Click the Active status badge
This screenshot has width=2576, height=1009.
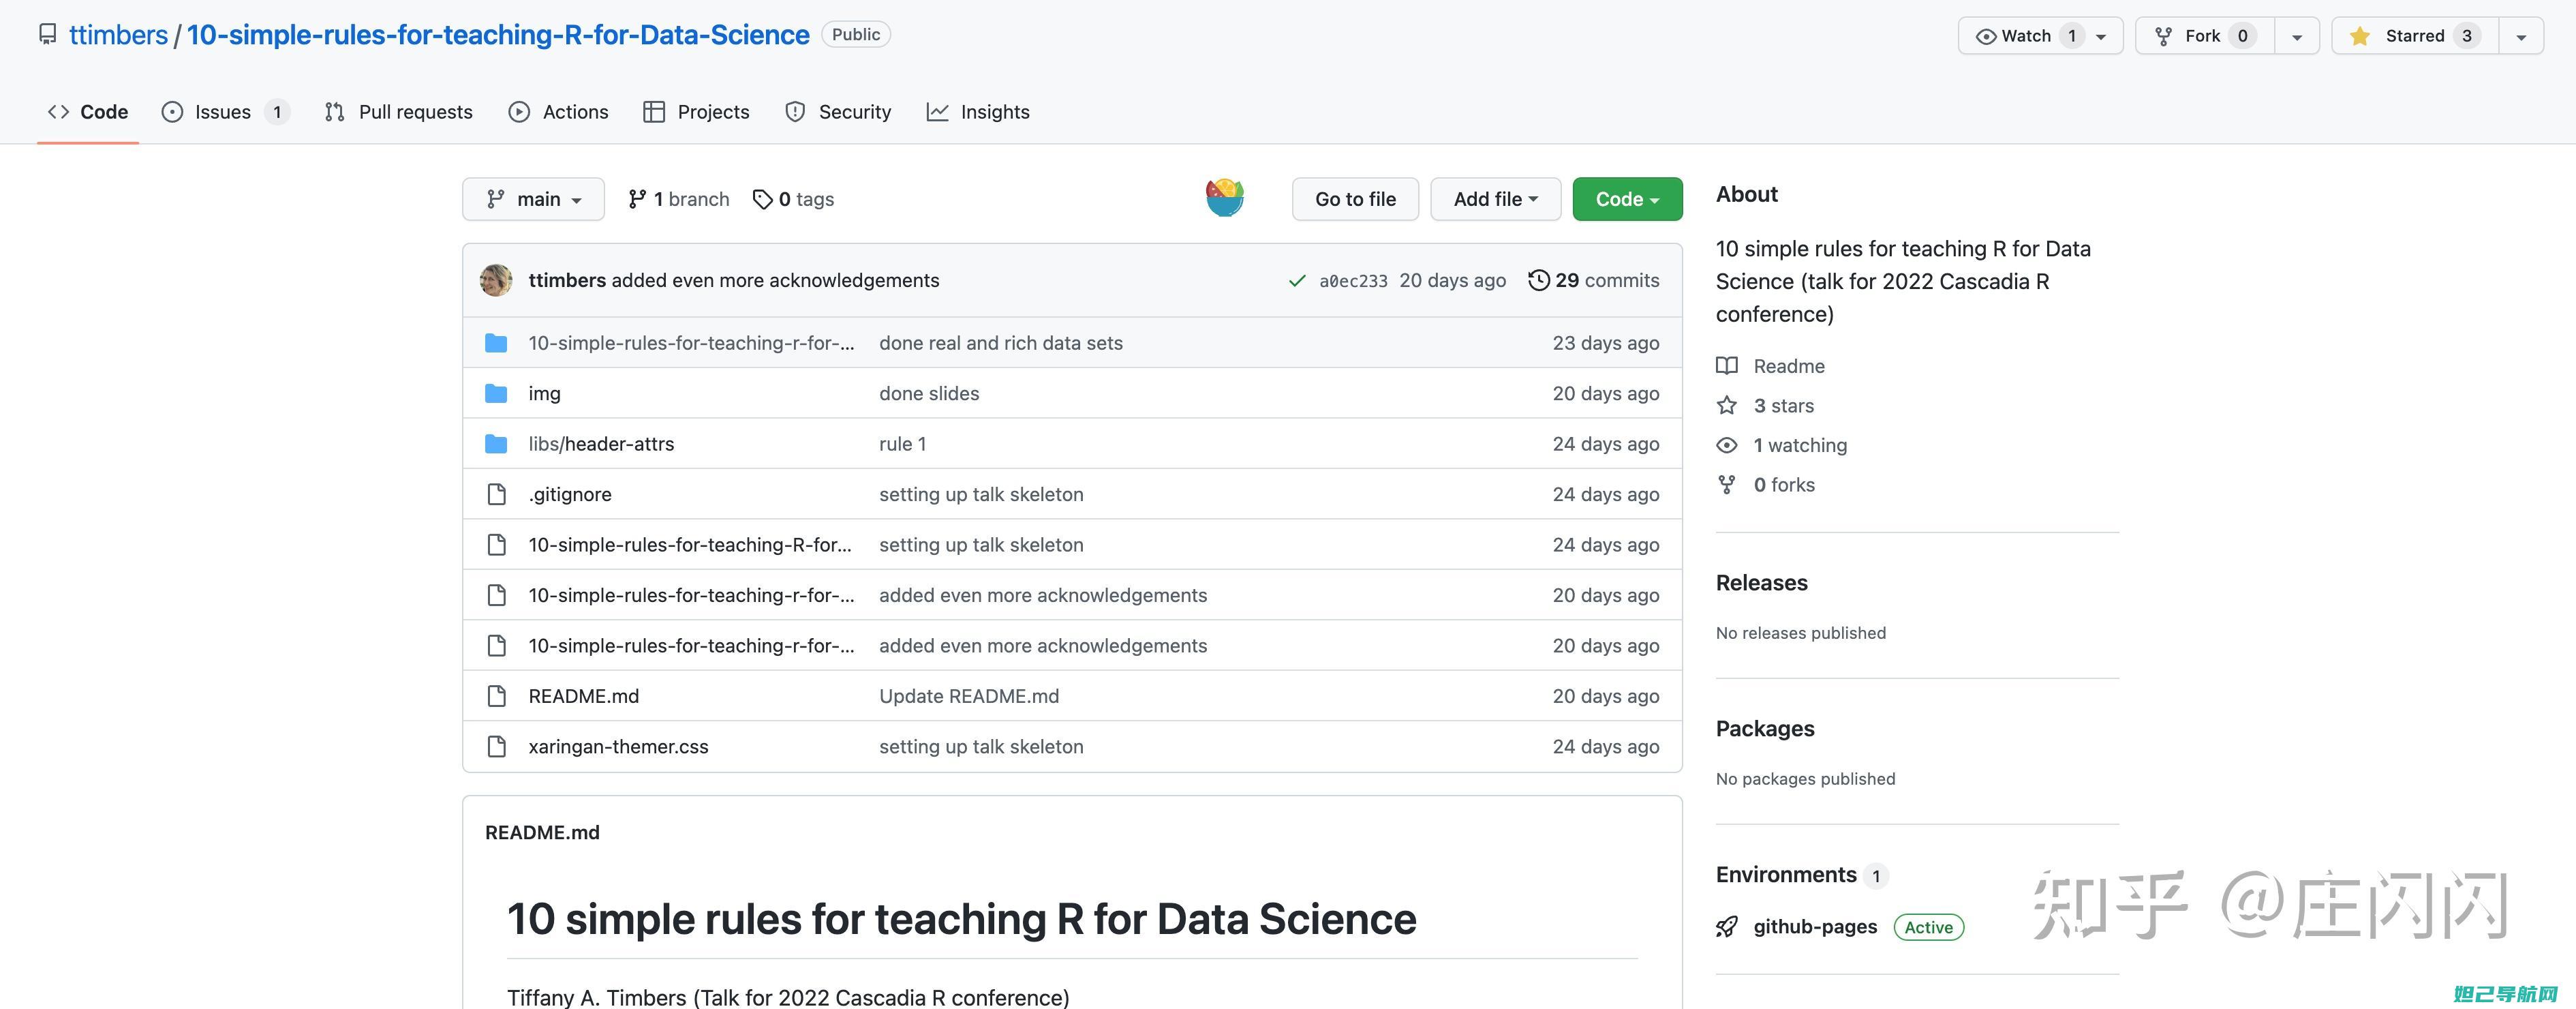point(1928,927)
